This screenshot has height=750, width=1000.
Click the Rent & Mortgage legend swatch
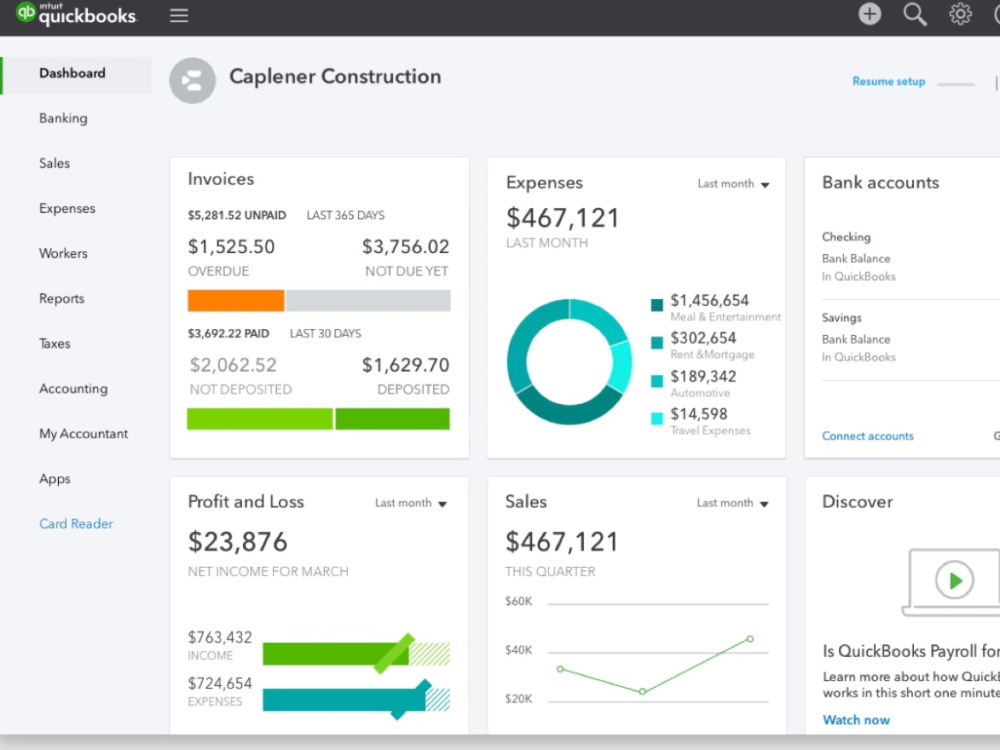click(656, 343)
